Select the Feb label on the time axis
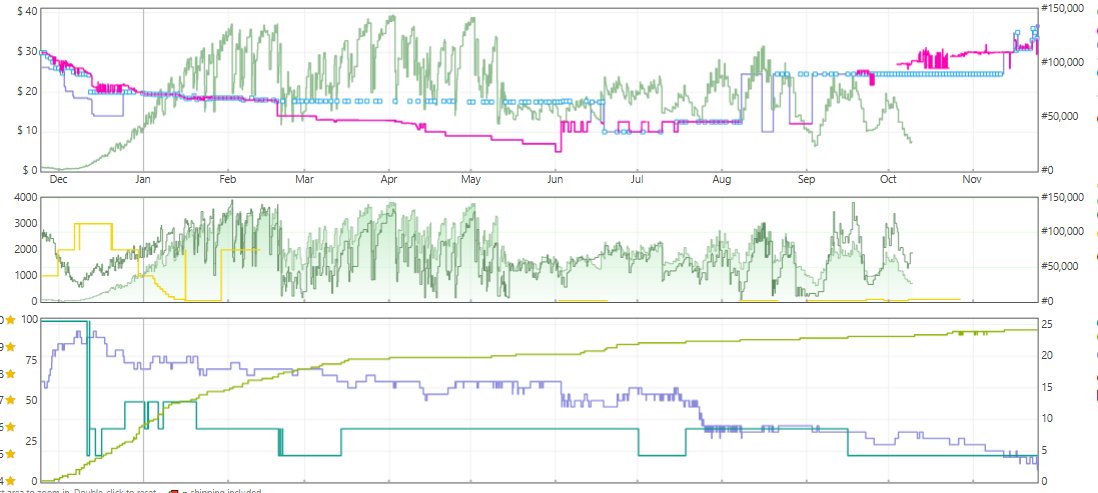The image size is (1098, 493). [228, 180]
